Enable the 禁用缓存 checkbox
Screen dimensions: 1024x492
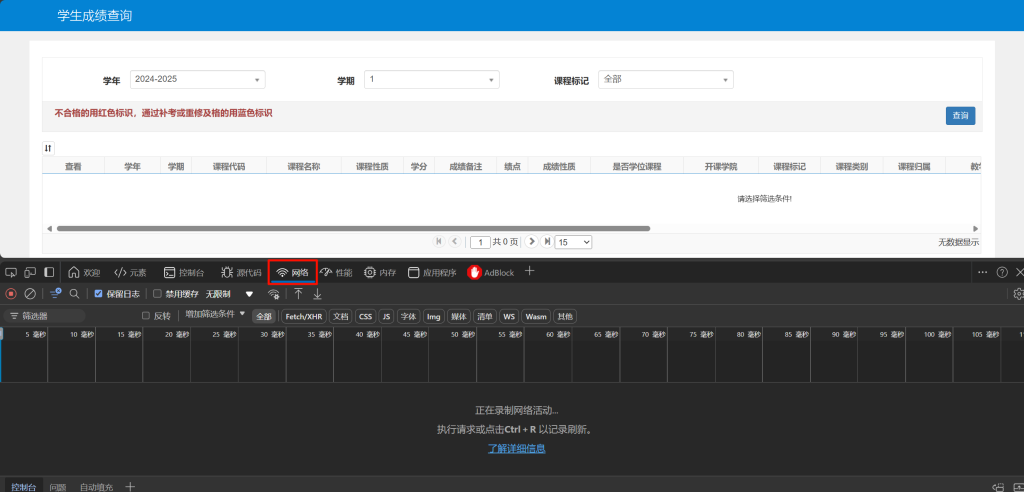tap(157, 294)
